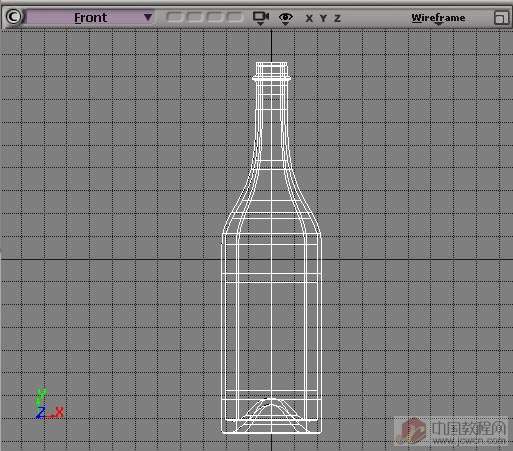The height and width of the screenshot is (451, 513).
Task: Open the Wireframe display mode menu
Action: click(438, 18)
